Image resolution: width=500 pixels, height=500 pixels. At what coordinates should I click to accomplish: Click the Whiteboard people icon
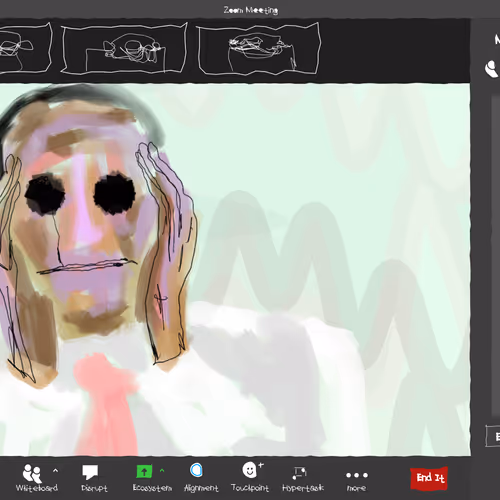(32, 473)
